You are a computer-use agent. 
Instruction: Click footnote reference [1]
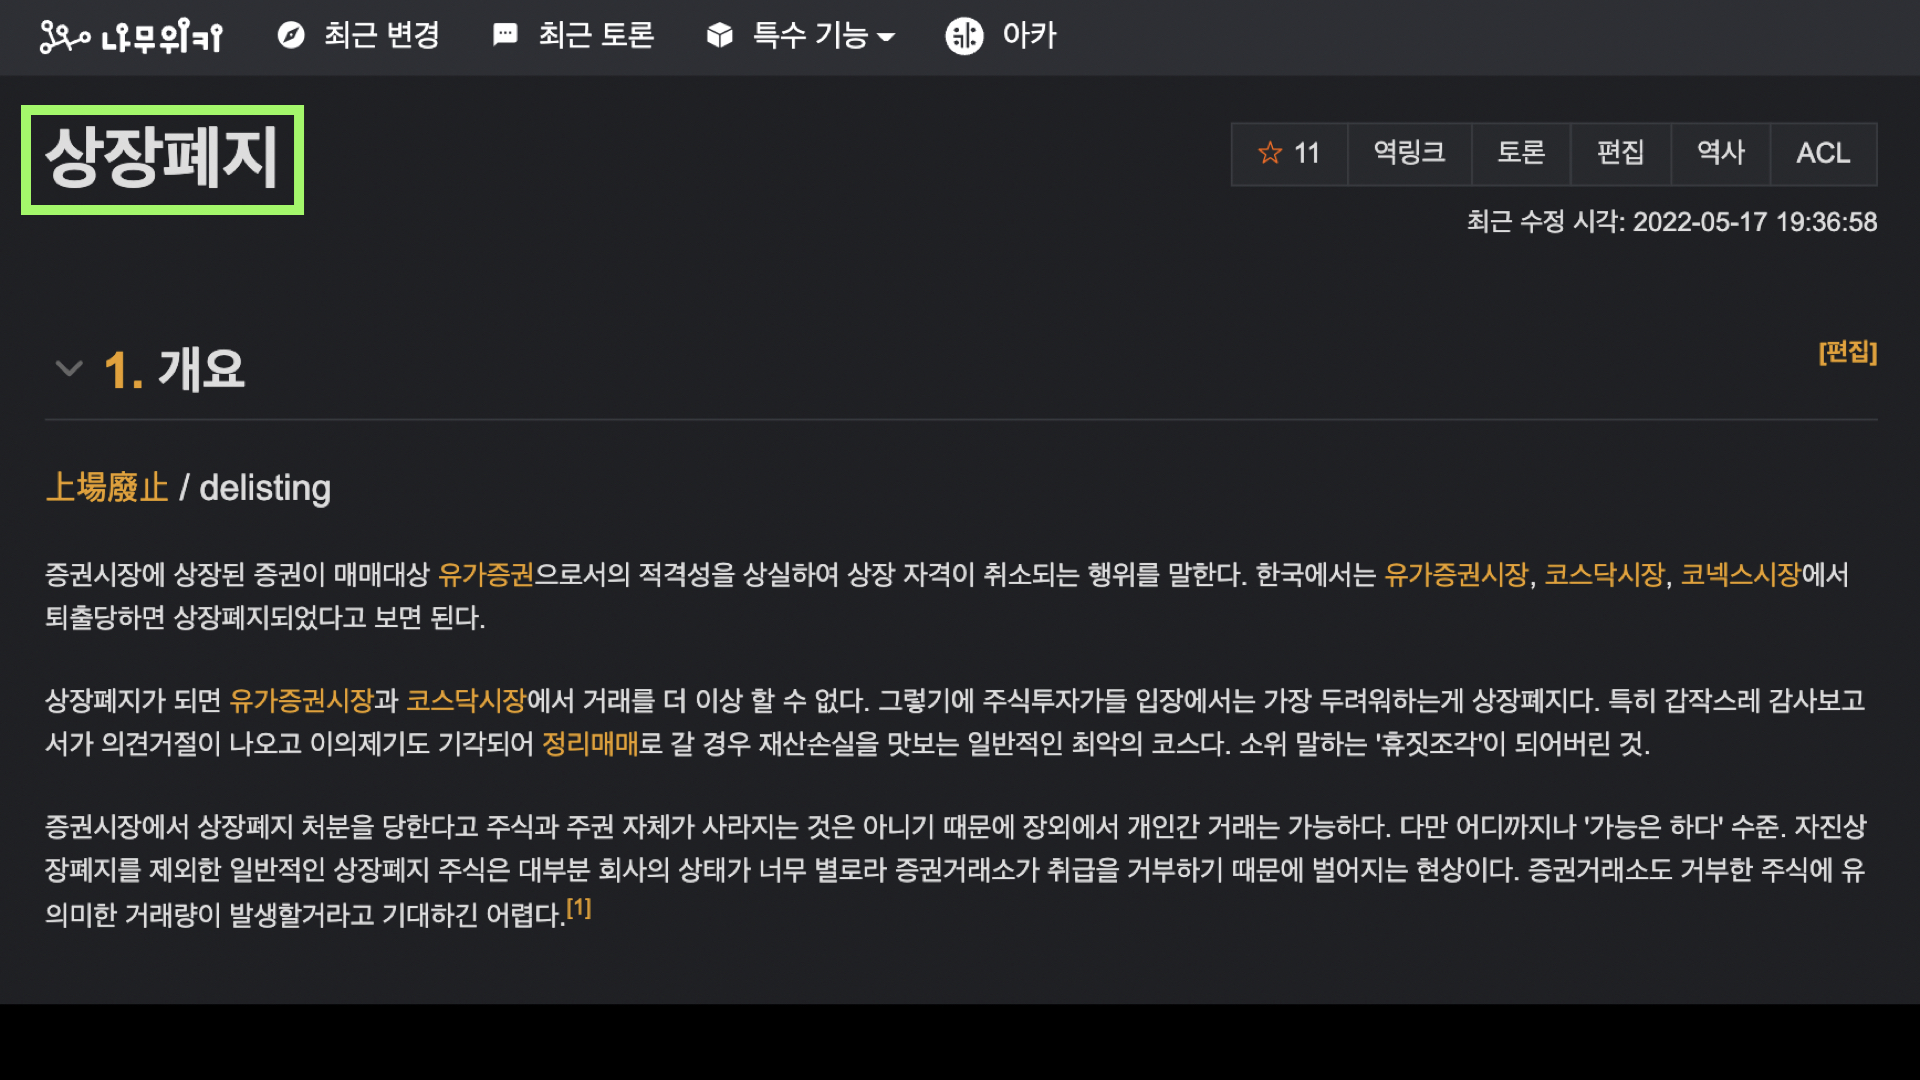pos(579,908)
